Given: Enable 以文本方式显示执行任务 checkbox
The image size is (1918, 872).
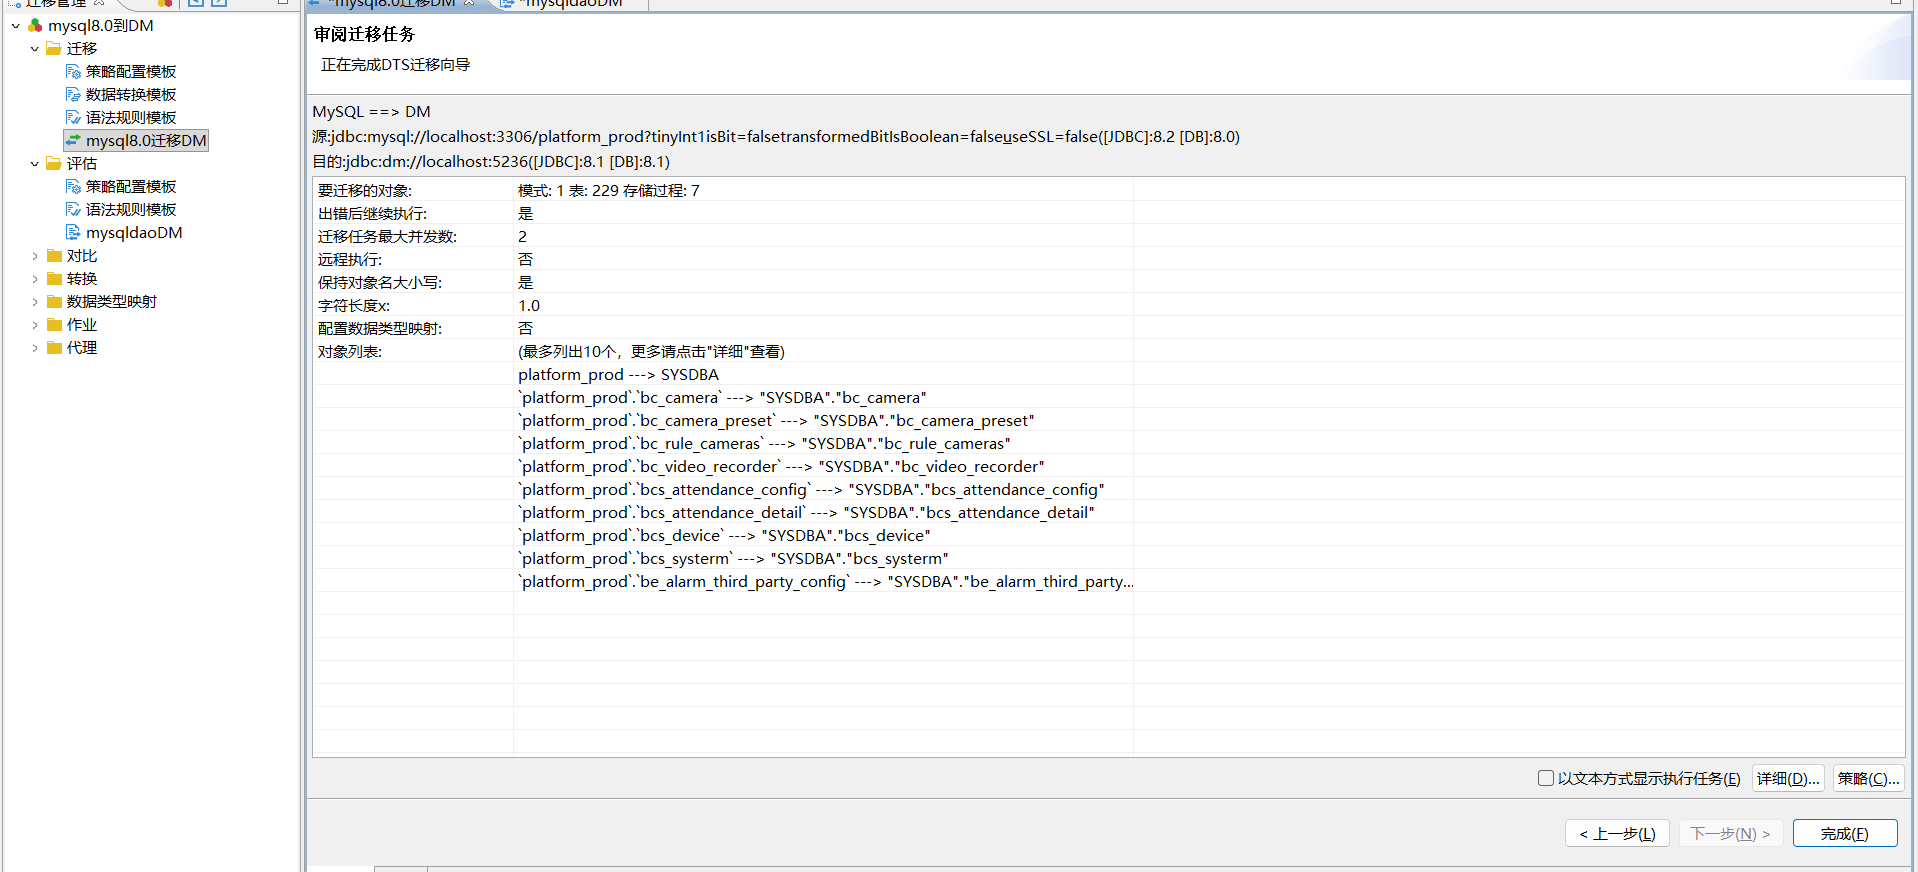Looking at the screenshot, I should tap(1546, 778).
